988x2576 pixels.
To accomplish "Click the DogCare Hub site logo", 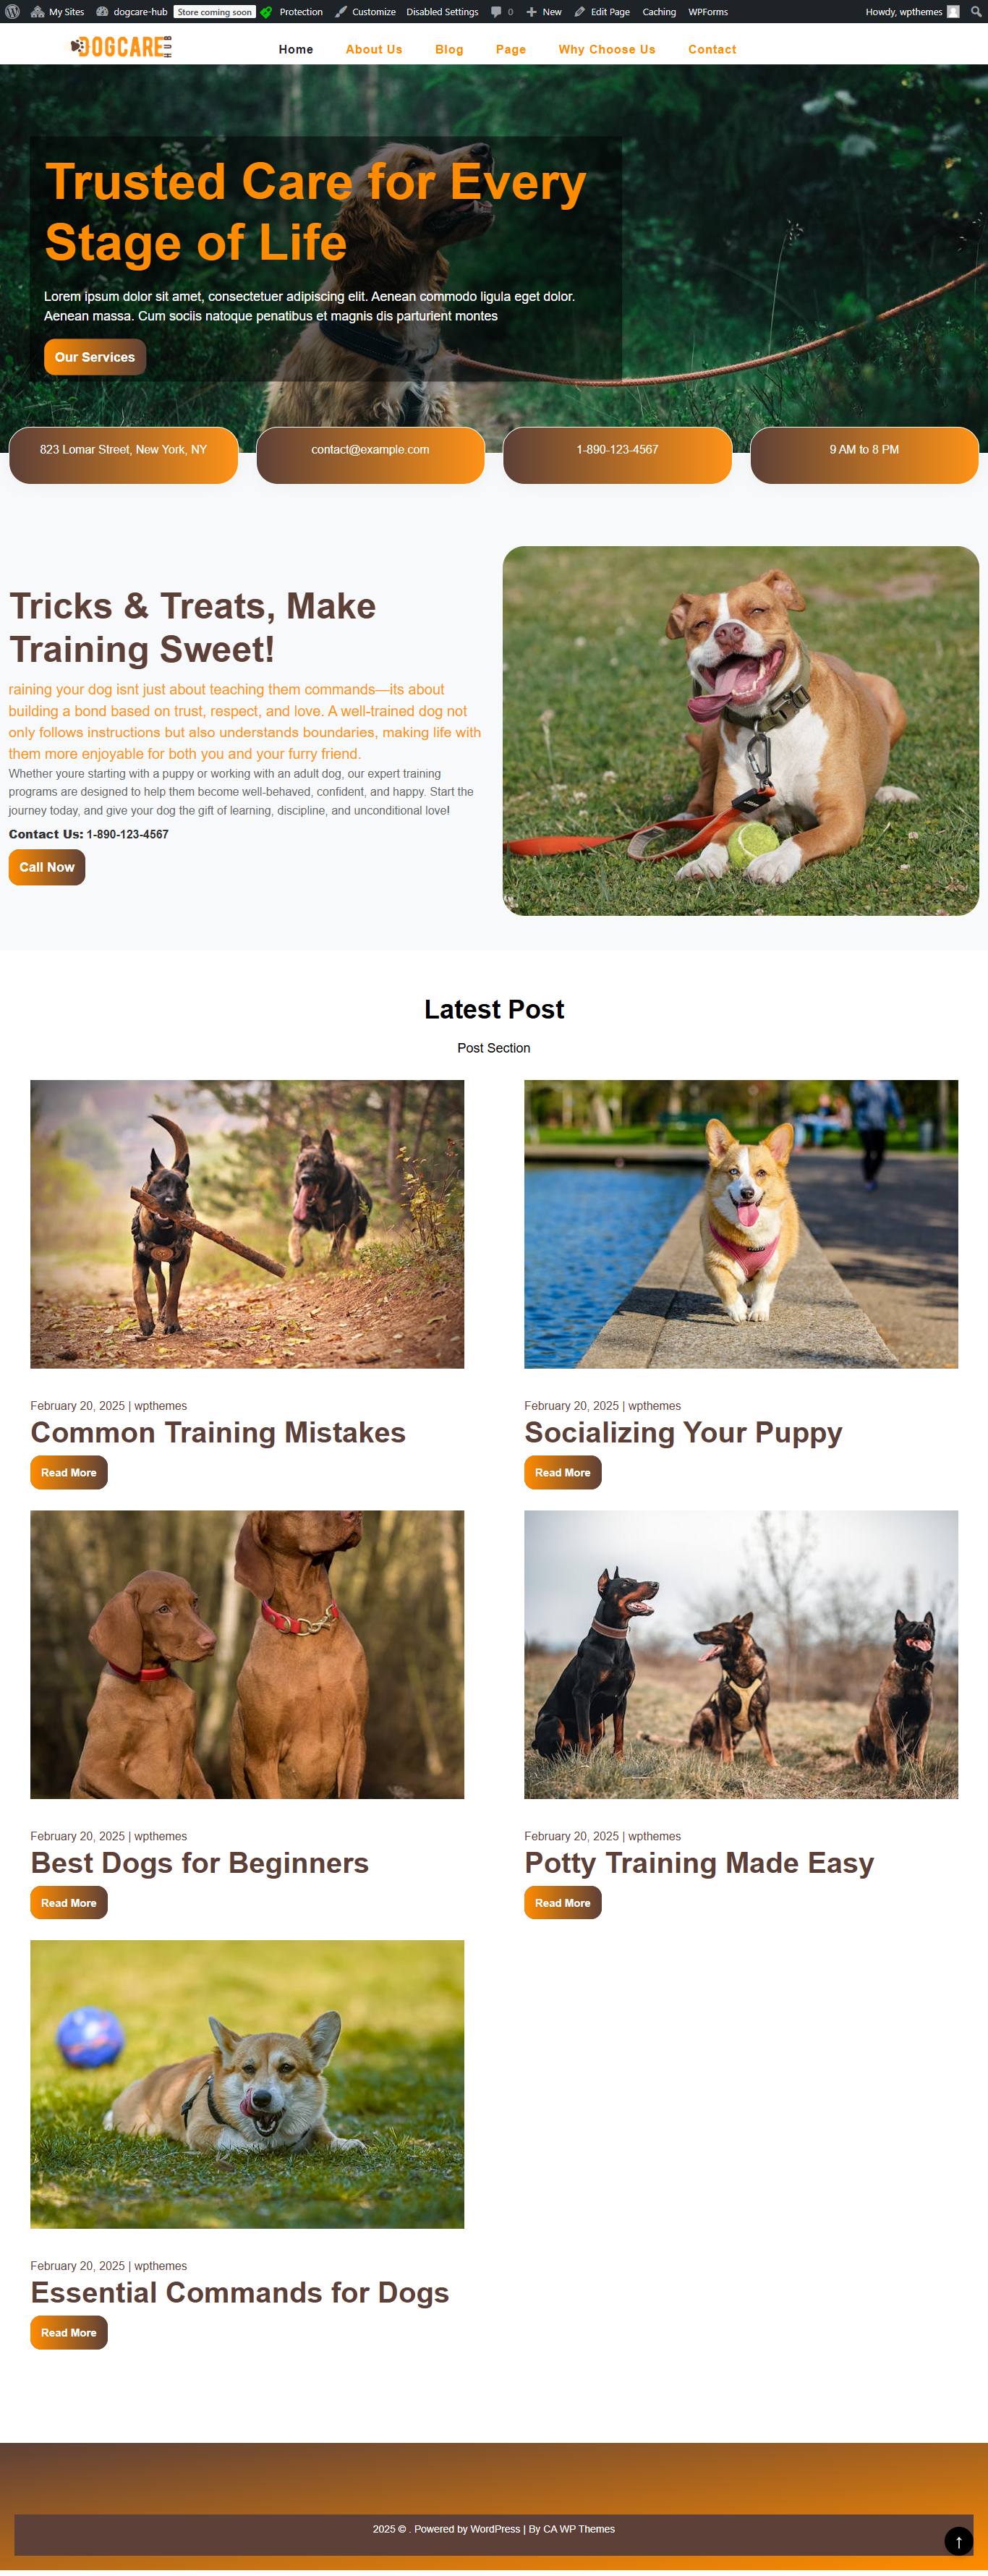I will pos(120,47).
